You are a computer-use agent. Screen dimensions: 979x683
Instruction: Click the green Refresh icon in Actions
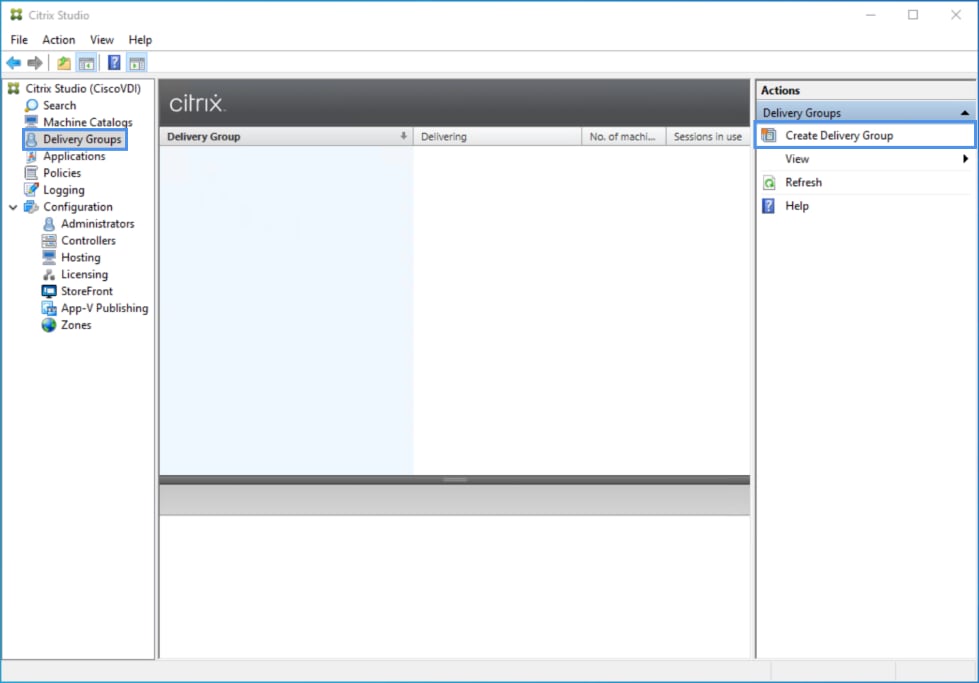769,182
